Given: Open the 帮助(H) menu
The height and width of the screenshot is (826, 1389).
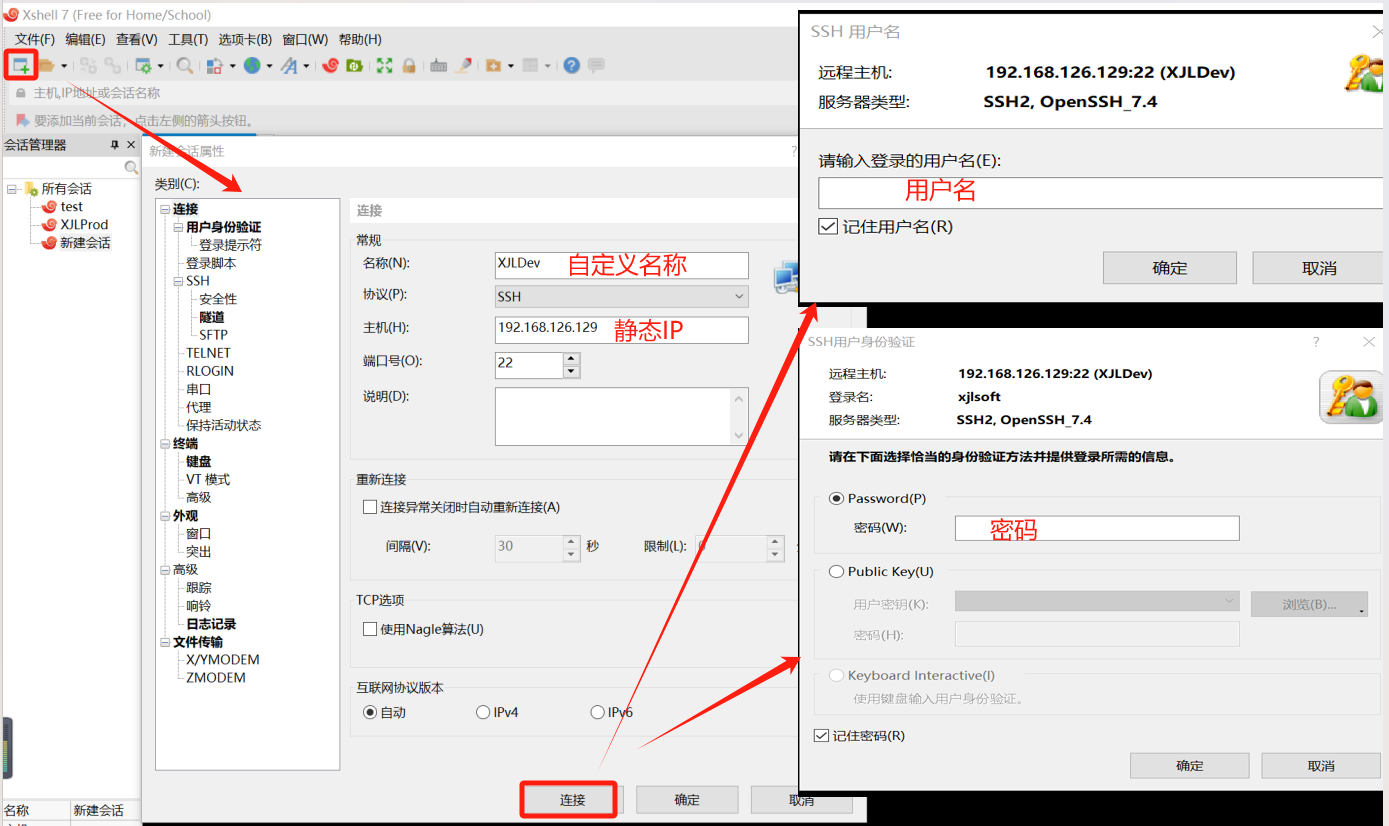Looking at the screenshot, I should point(360,40).
